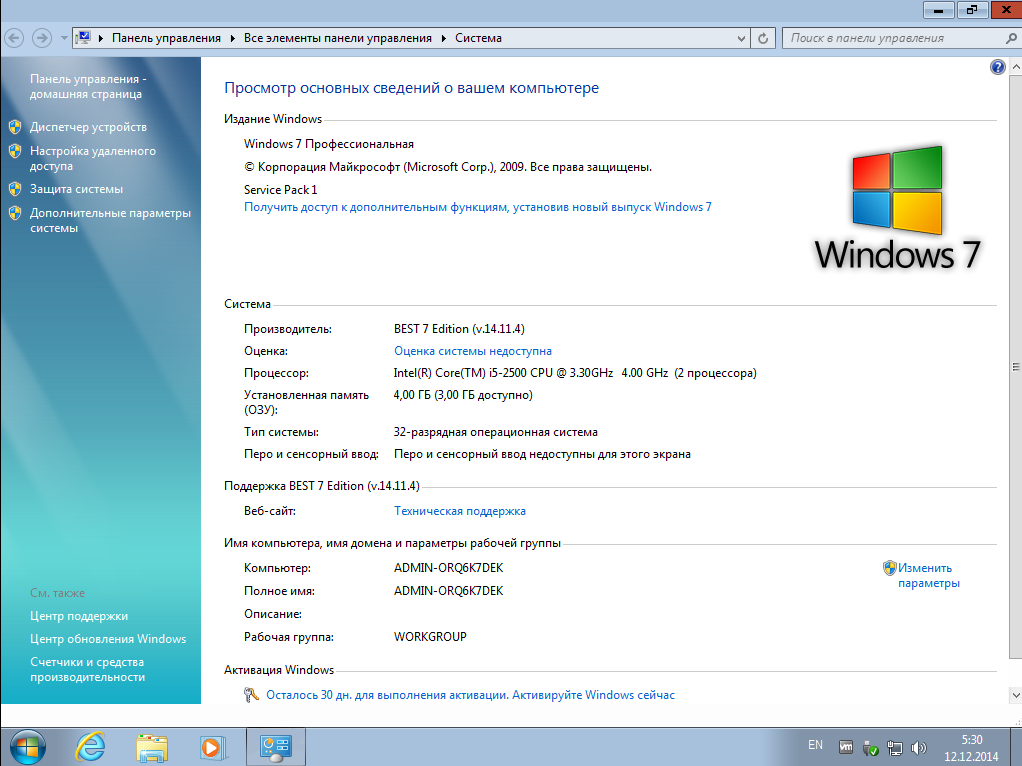Click the VMware tray icon
Image resolution: width=1022 pixels, height=766 pixels.
click(x=846, y=746)
